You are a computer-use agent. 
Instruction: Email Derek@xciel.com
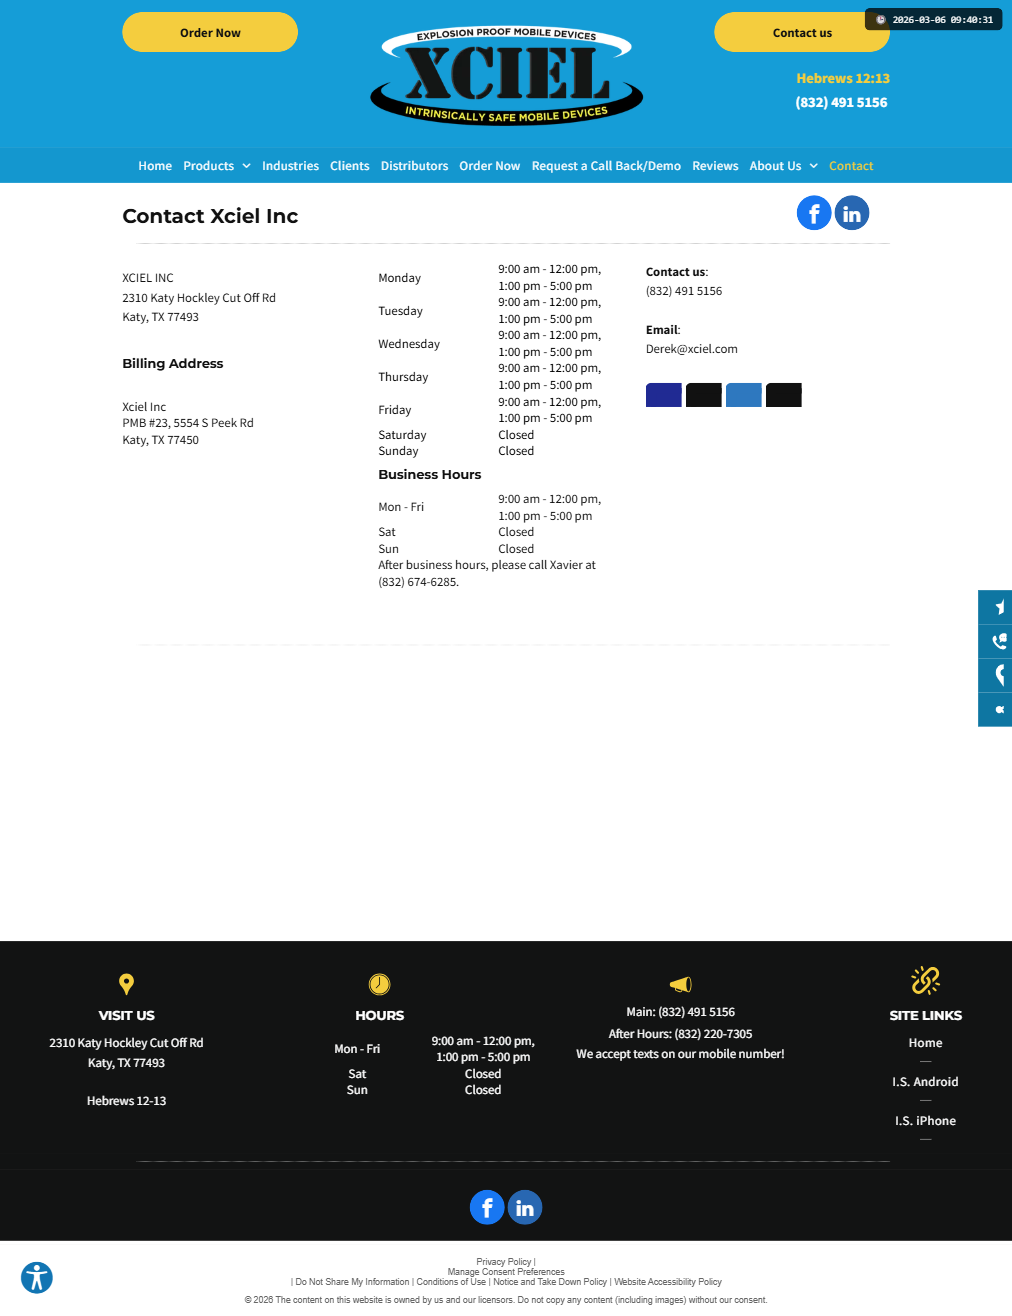coord(692,349)
